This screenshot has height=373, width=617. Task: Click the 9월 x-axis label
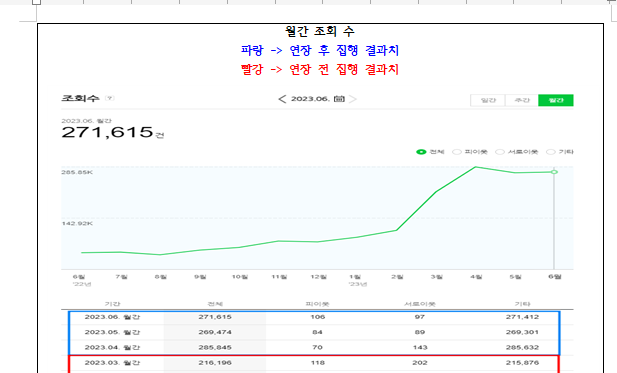(200, 277)
